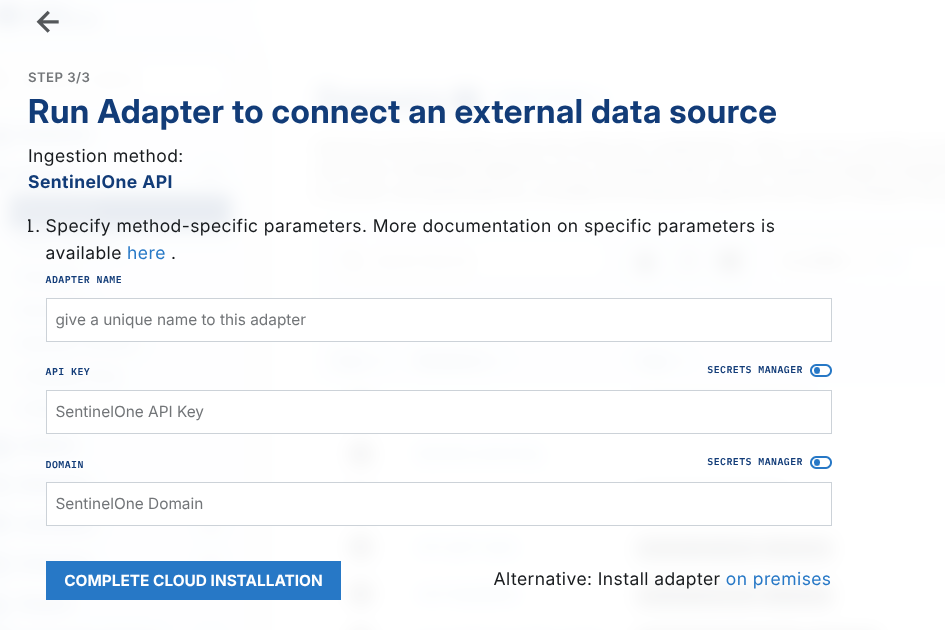This screenshot has height=630, width=945.
Task: Click the API KEY field label
Action: click(x=68, y=372)
